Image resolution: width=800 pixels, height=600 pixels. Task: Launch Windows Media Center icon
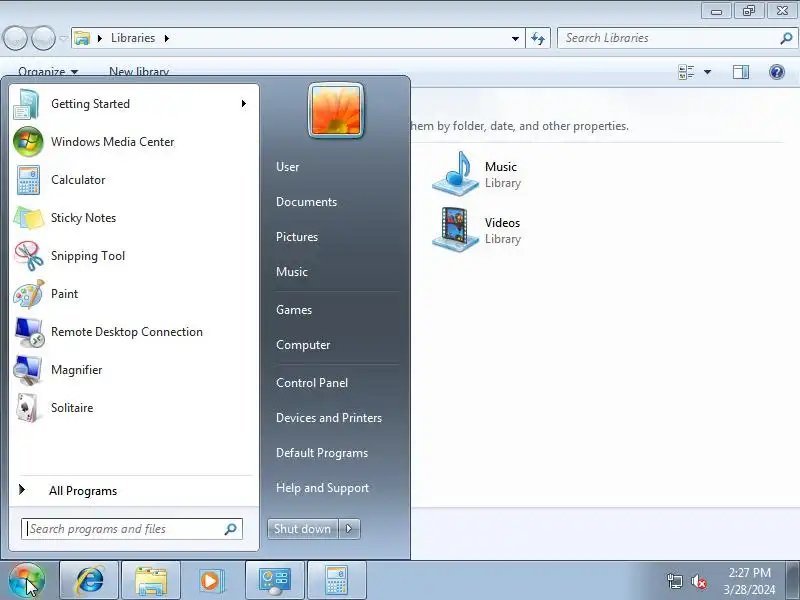pos(28,142)
